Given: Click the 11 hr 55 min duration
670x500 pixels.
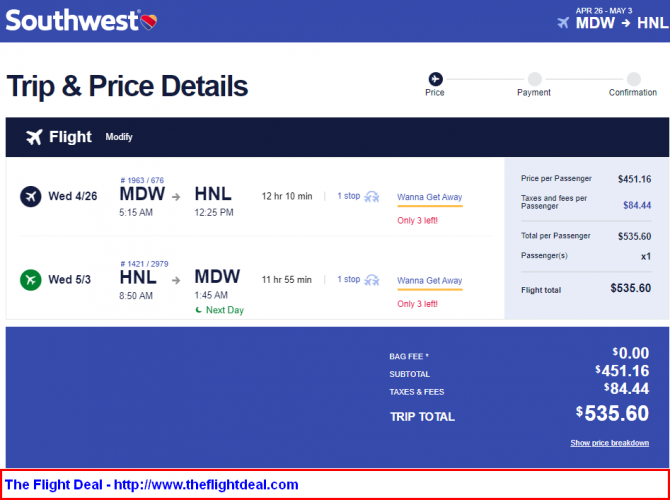Looking at the screenshot, I should click(287, 280).
